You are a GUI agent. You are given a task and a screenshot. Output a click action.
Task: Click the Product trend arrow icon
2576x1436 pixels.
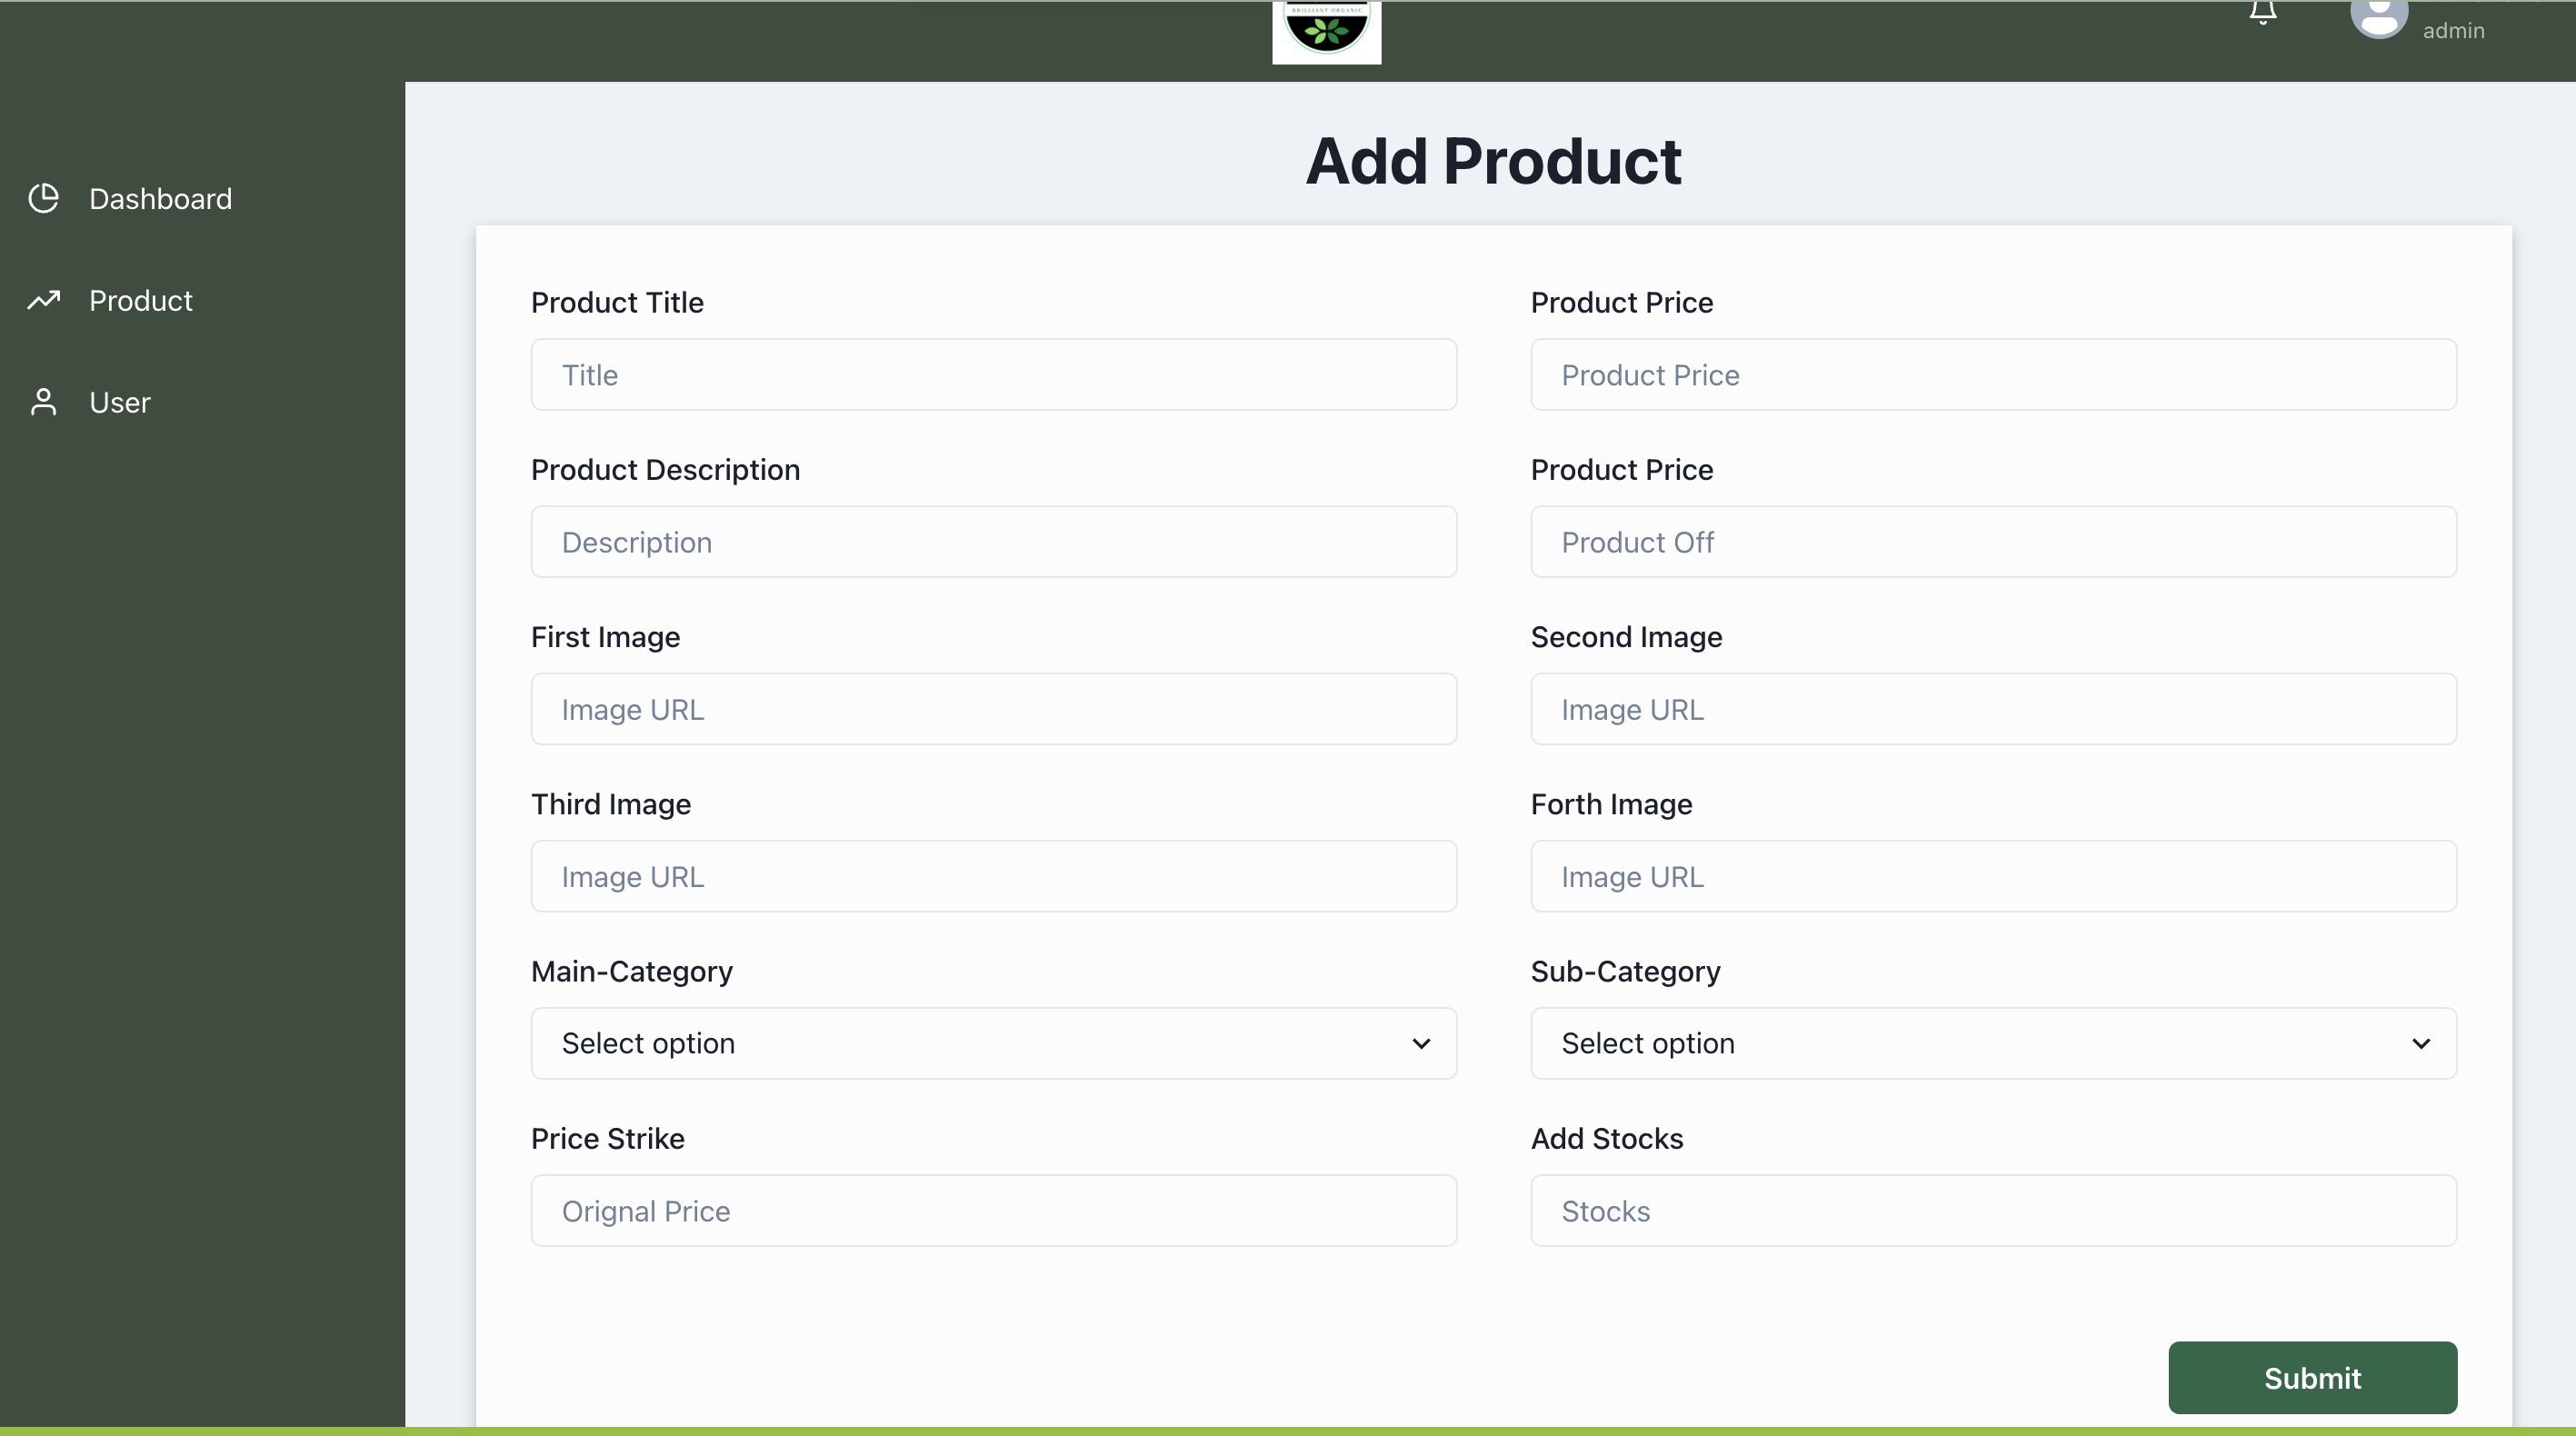(x=45, y=299)
